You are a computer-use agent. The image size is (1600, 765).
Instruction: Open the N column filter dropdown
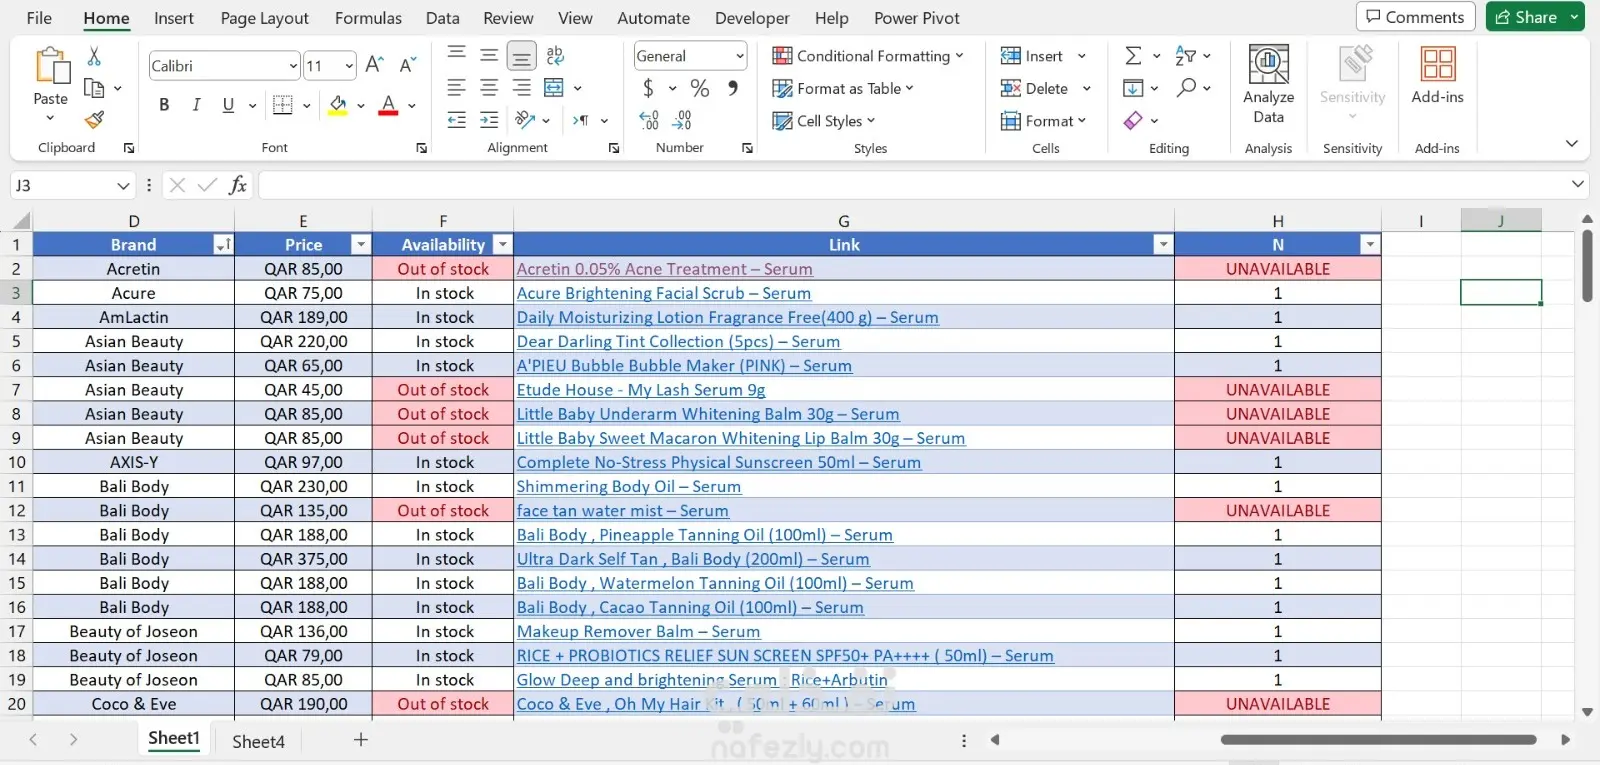click(x=1370, y=245)
